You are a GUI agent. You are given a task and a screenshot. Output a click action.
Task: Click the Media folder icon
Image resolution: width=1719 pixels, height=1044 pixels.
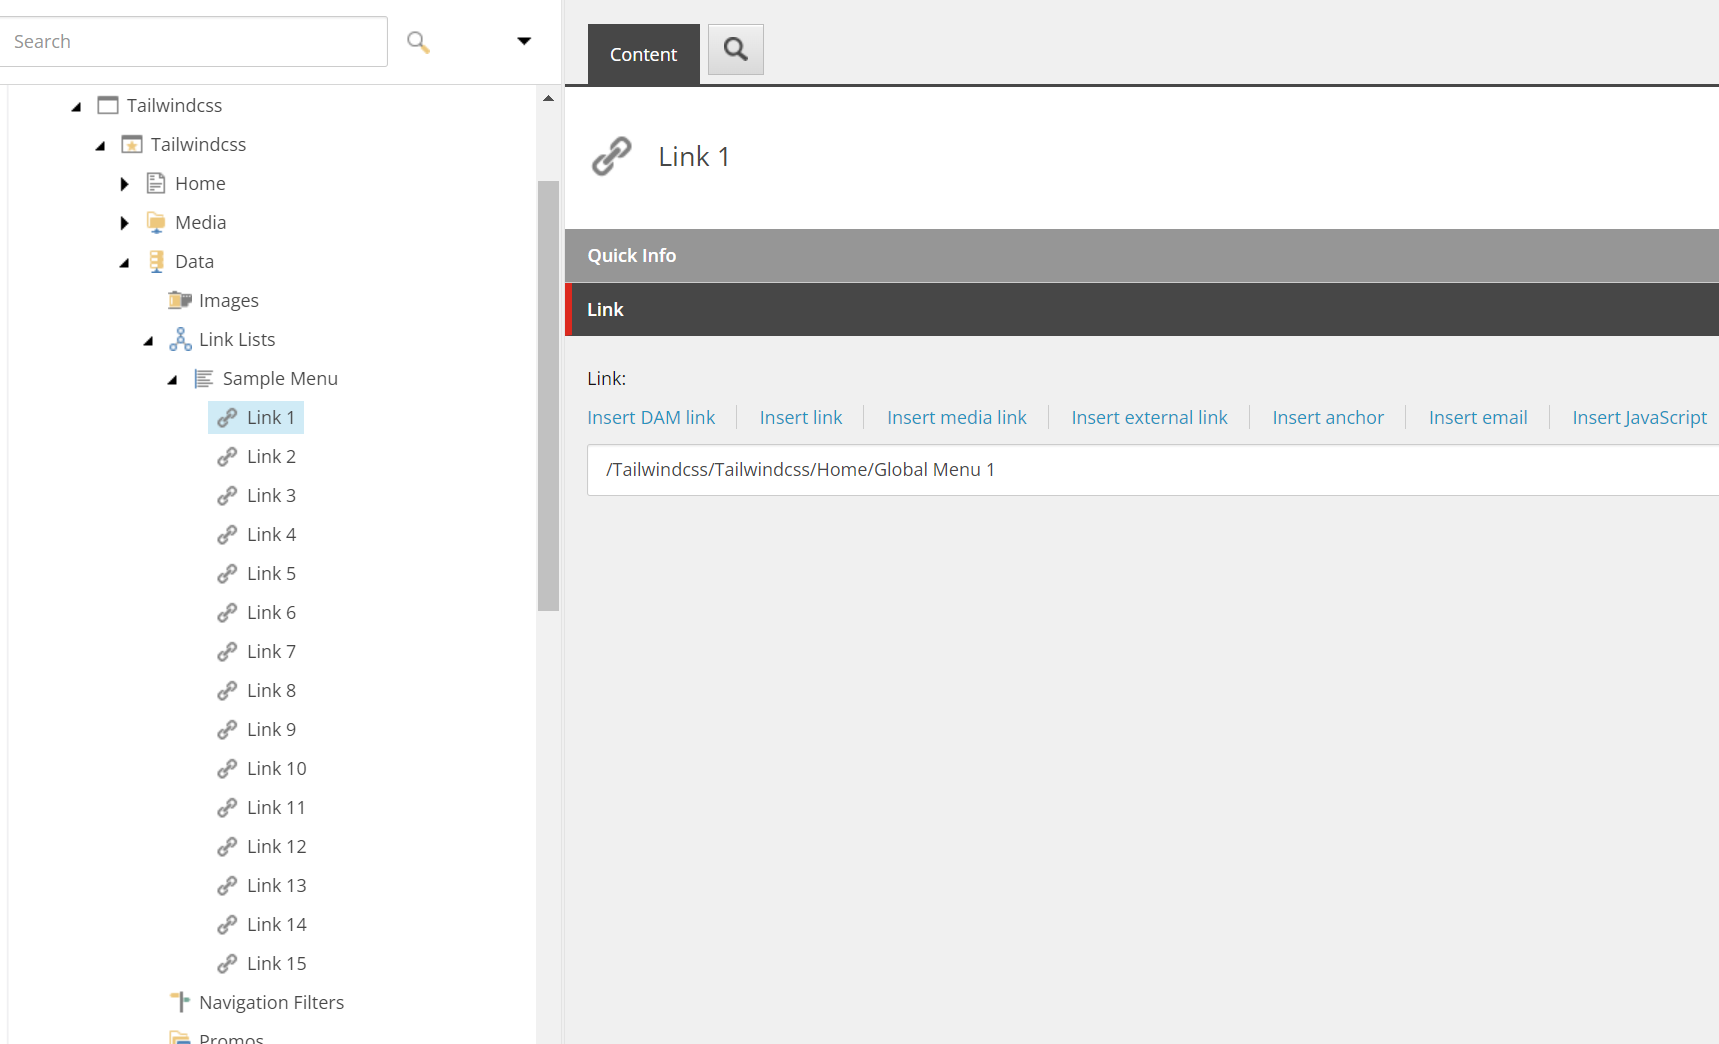click(156, 222)
